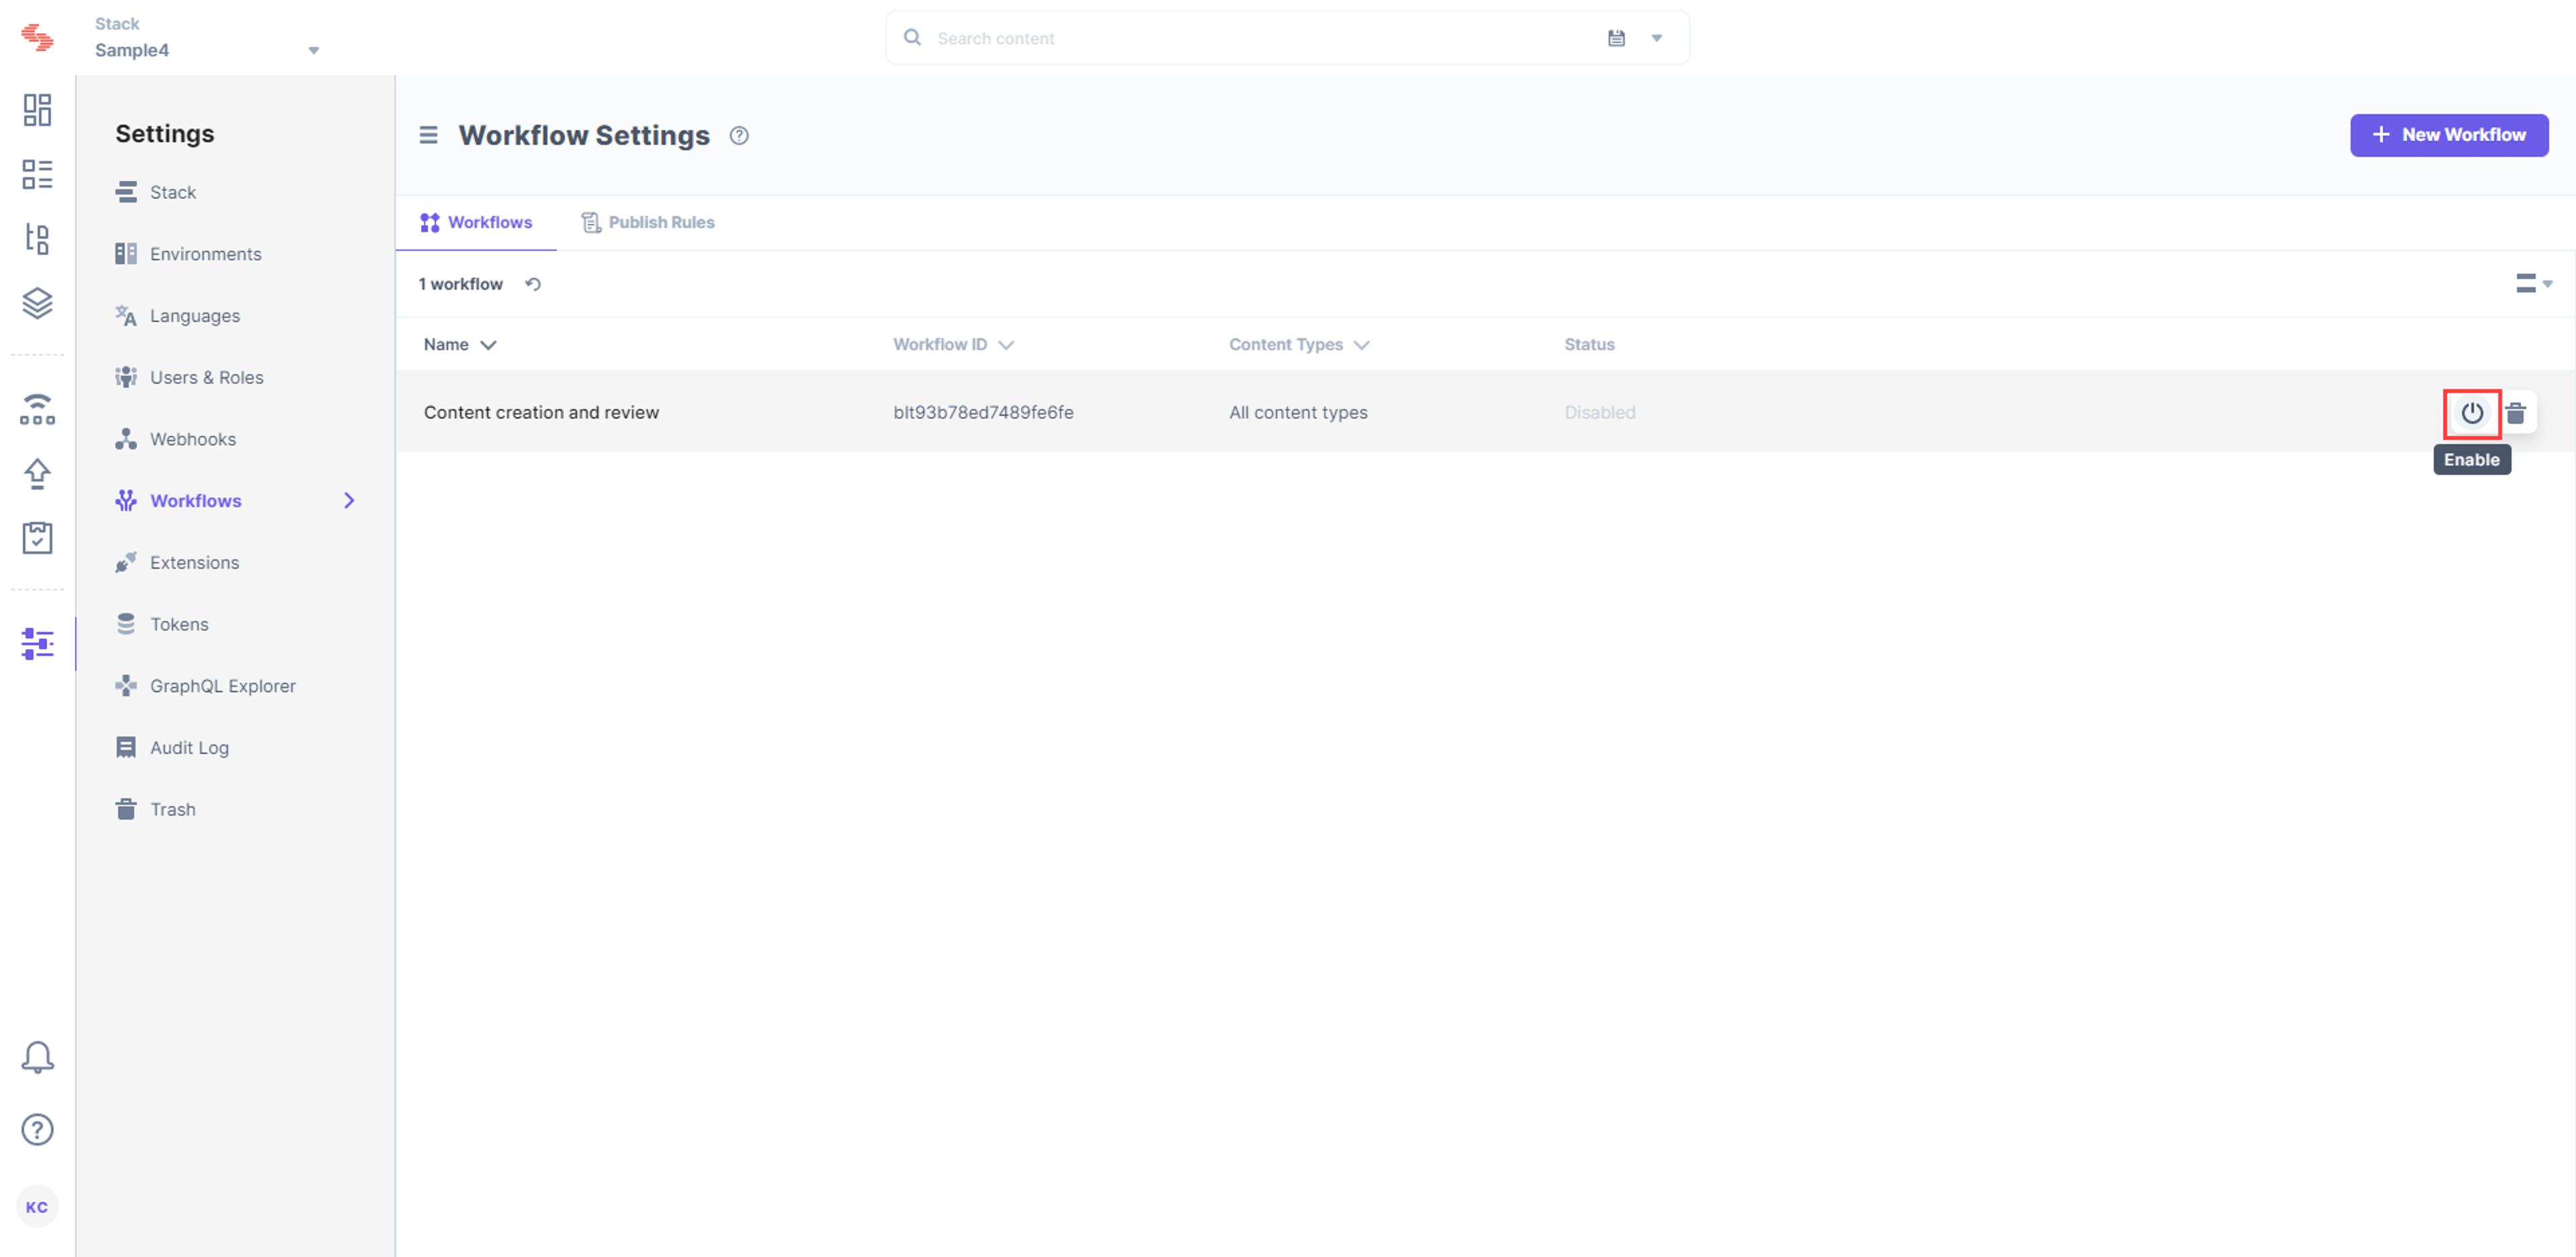This screenshot has width=2576, height=1257.
Task: Click the Status column header
Action: [1589, 344]
